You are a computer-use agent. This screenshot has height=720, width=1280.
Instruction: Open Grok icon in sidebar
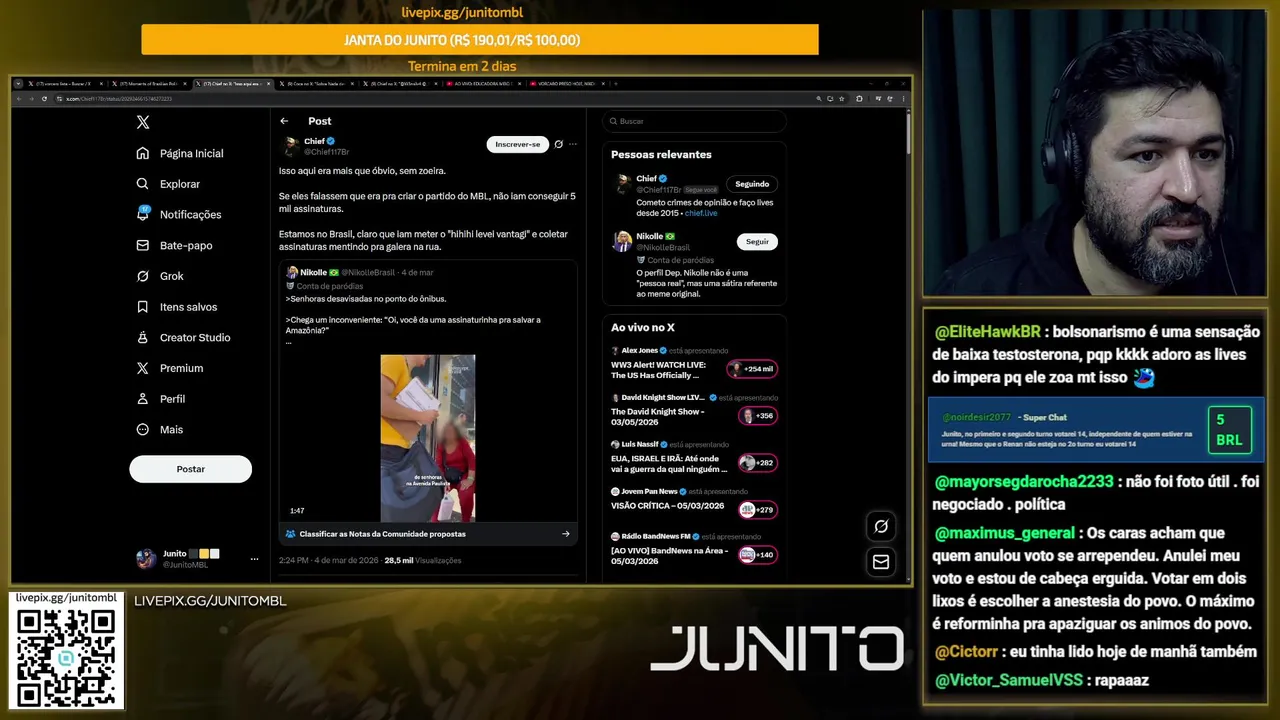tap(143, 276)
